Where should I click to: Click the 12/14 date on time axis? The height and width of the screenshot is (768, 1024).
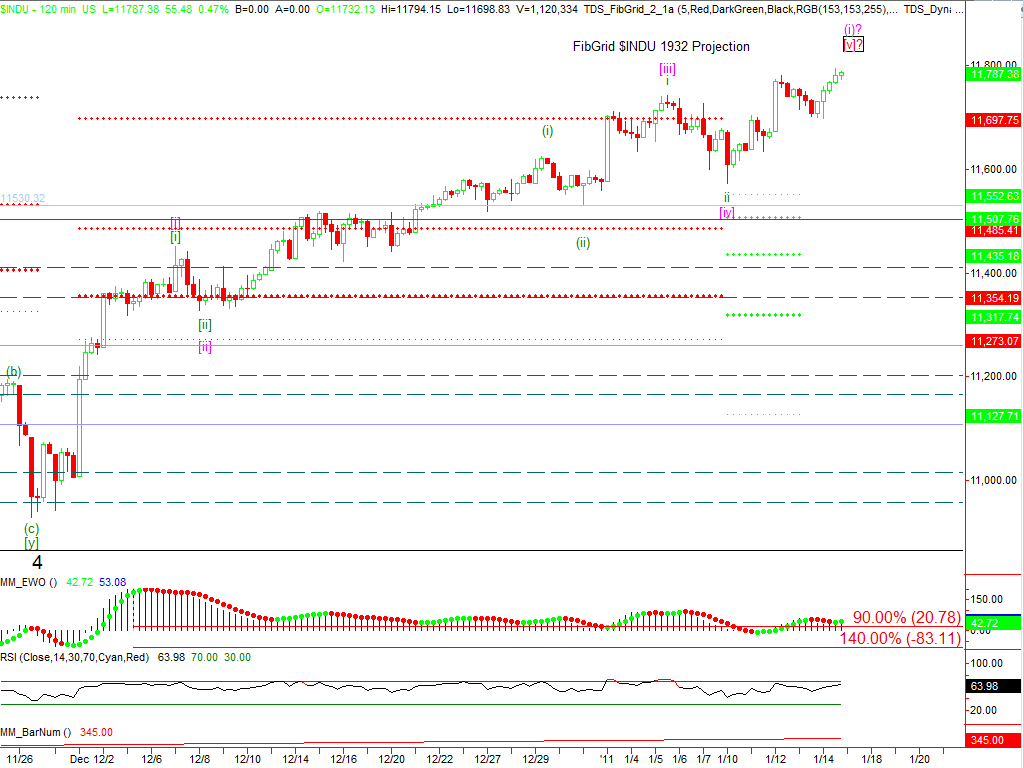(295, 759)
